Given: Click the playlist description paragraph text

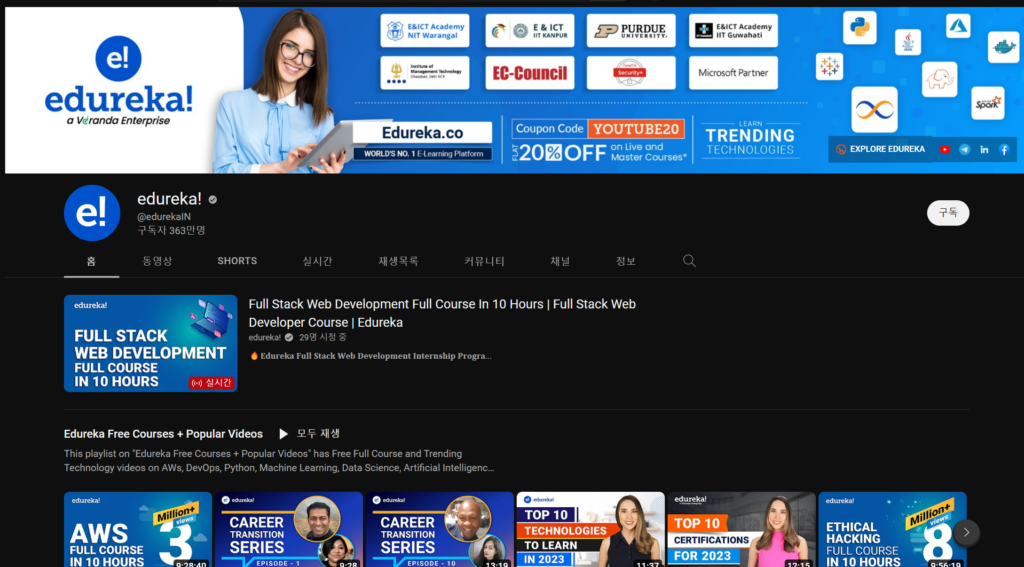Looking at the screenshot, I should [279, 461].
